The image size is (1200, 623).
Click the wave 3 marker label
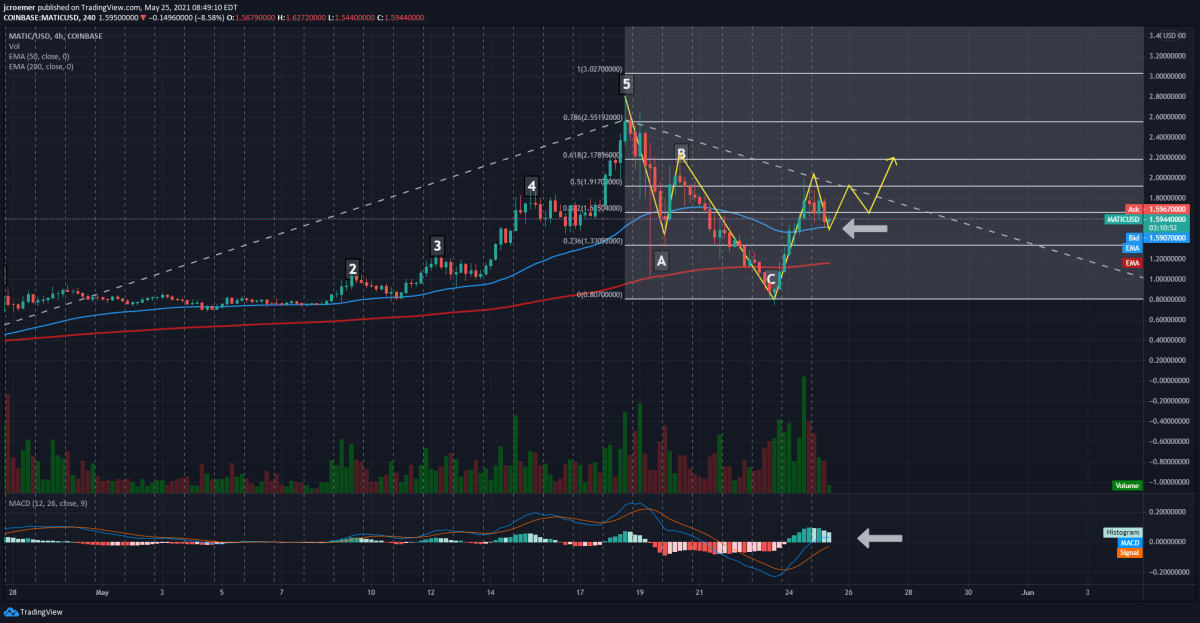click(x=437, y=245)
